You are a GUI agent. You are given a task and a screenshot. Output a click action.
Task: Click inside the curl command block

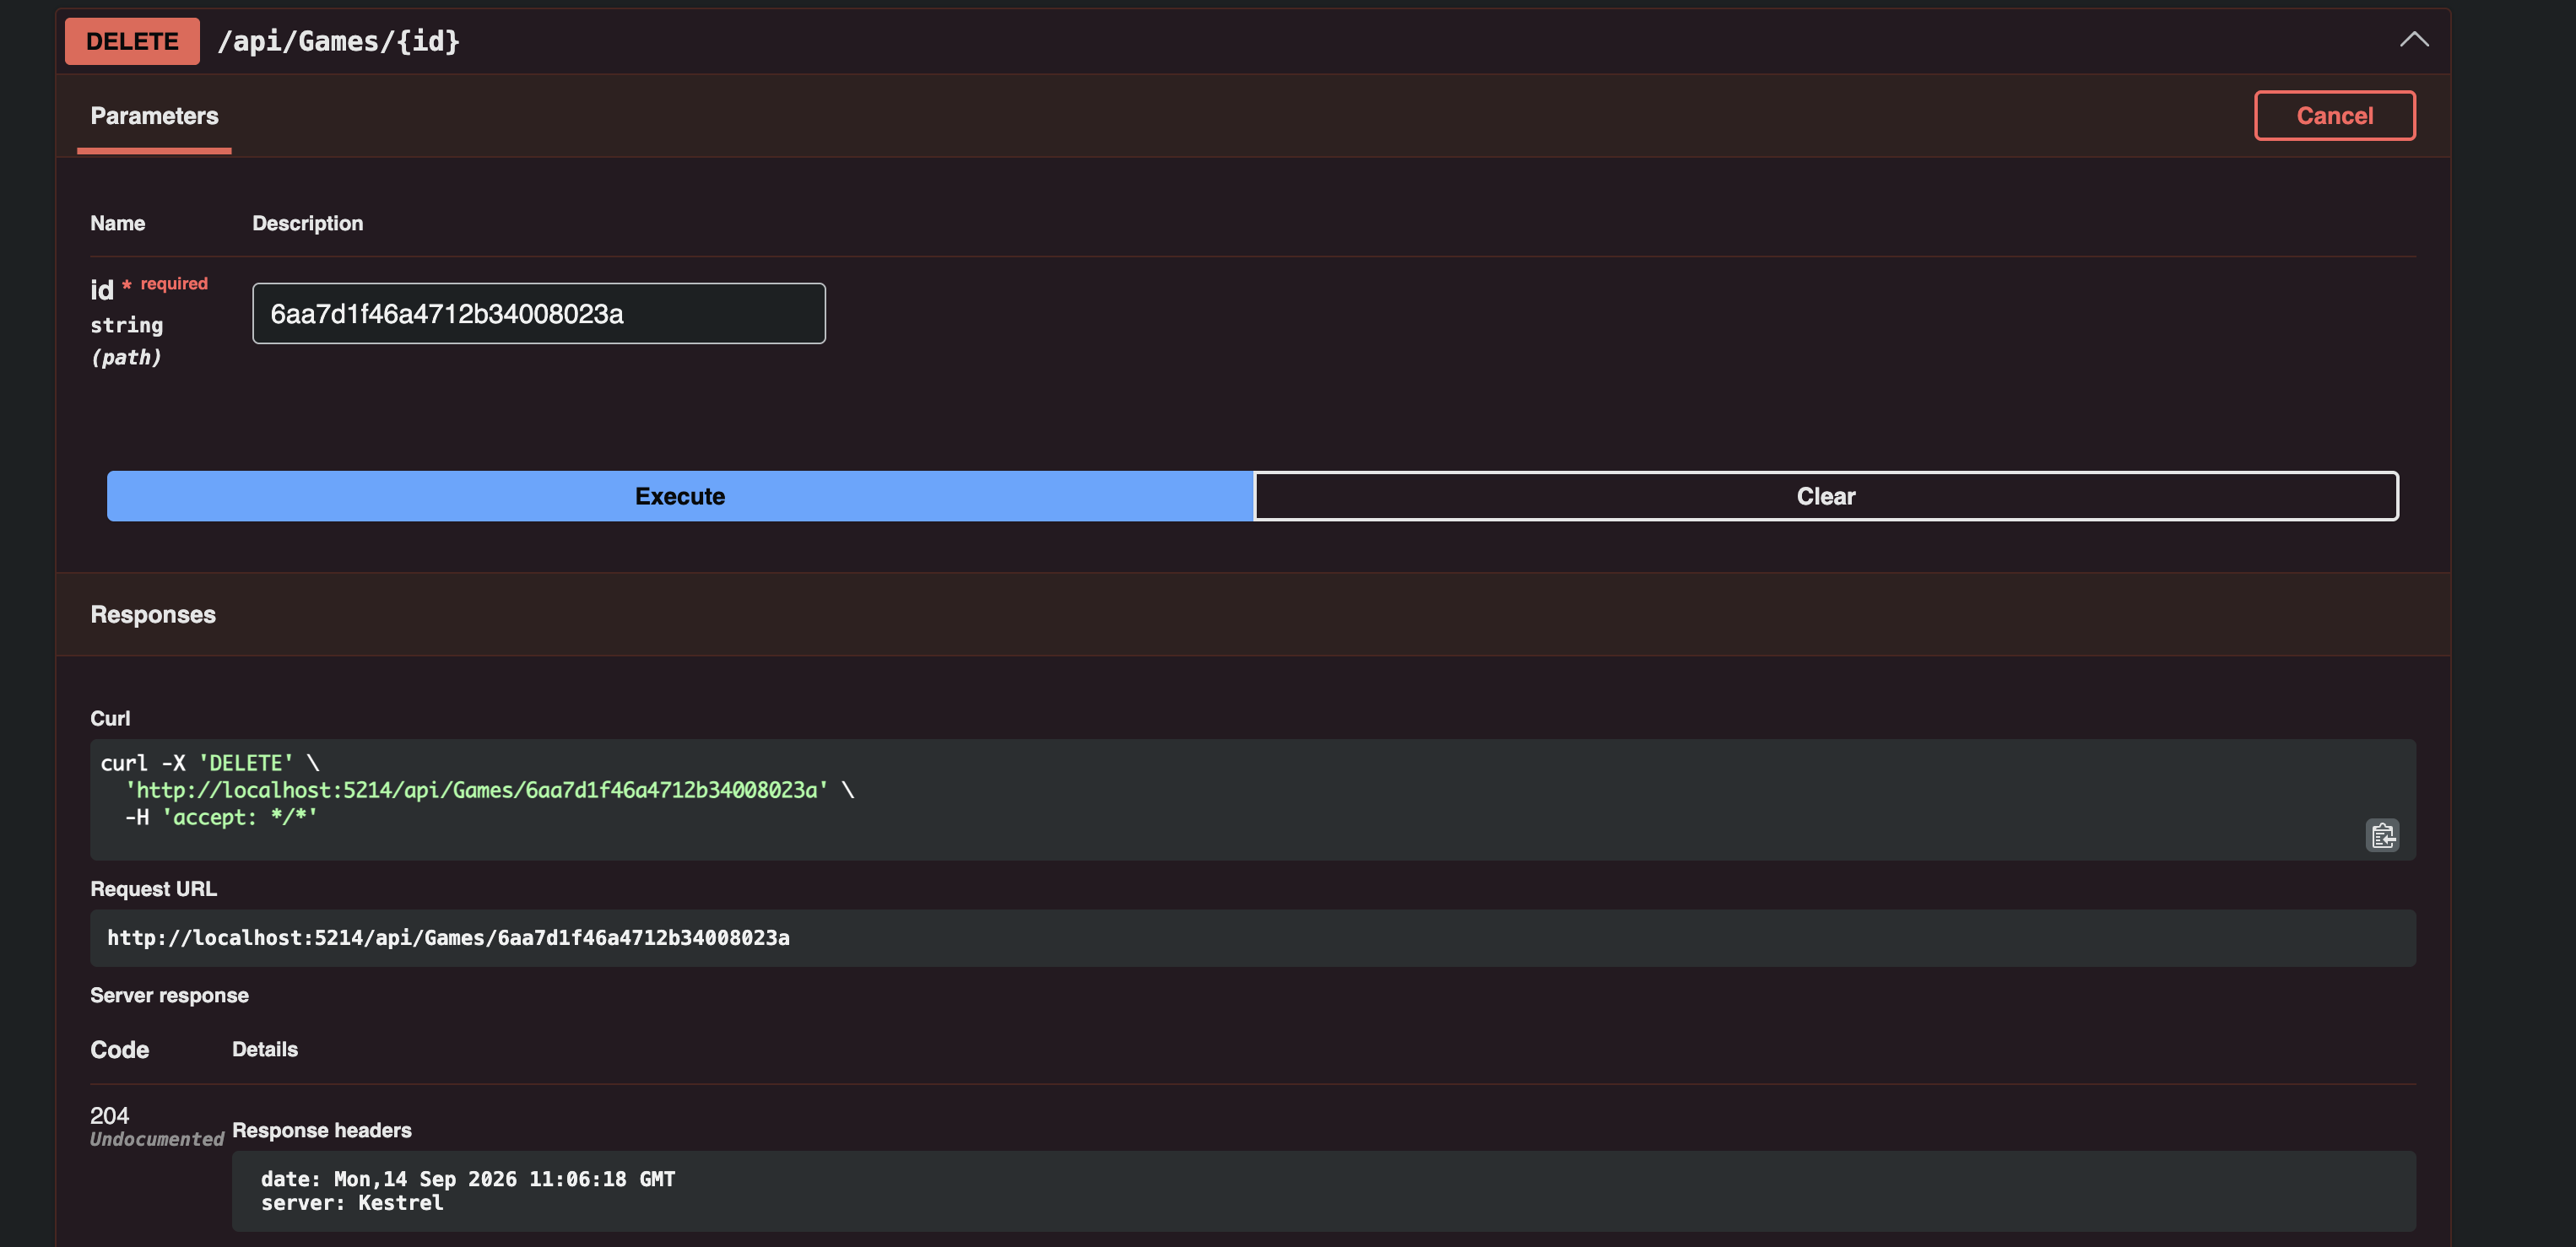[x=1253, y=799]
